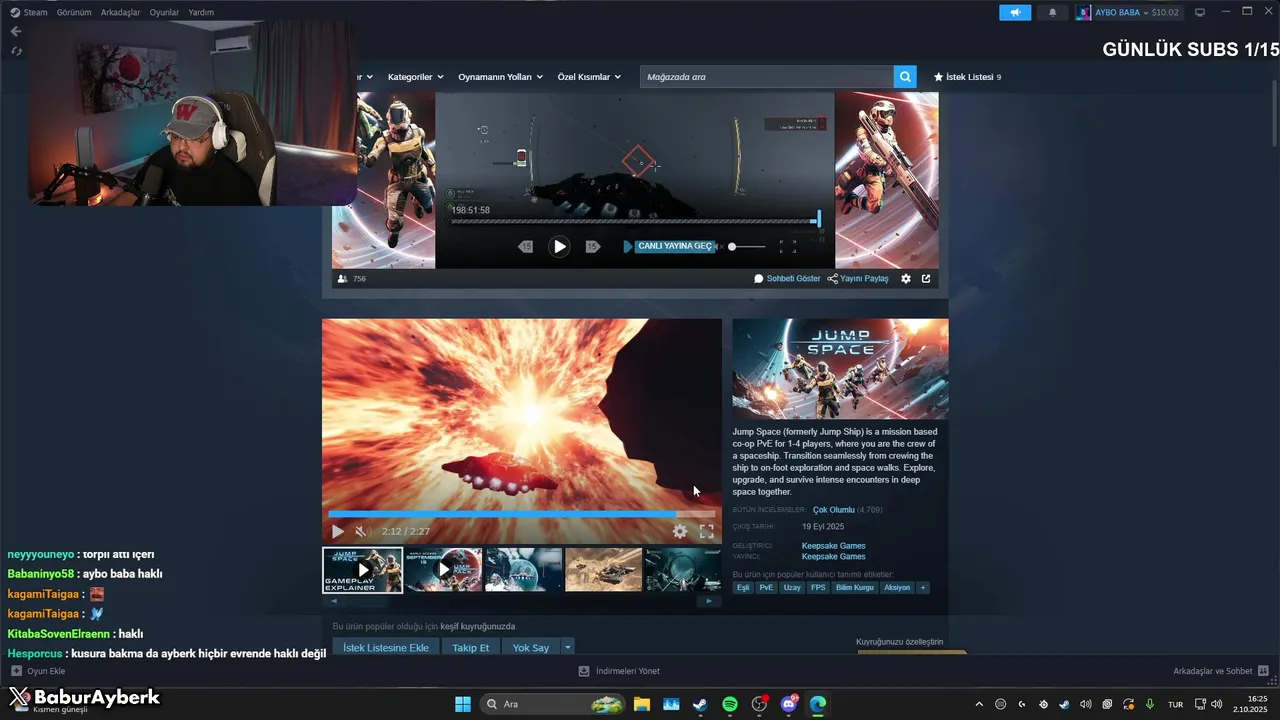Screen dimensions: 1280x720
Task: Click the Yayını Paylaş share link
Action: [858, 279]
